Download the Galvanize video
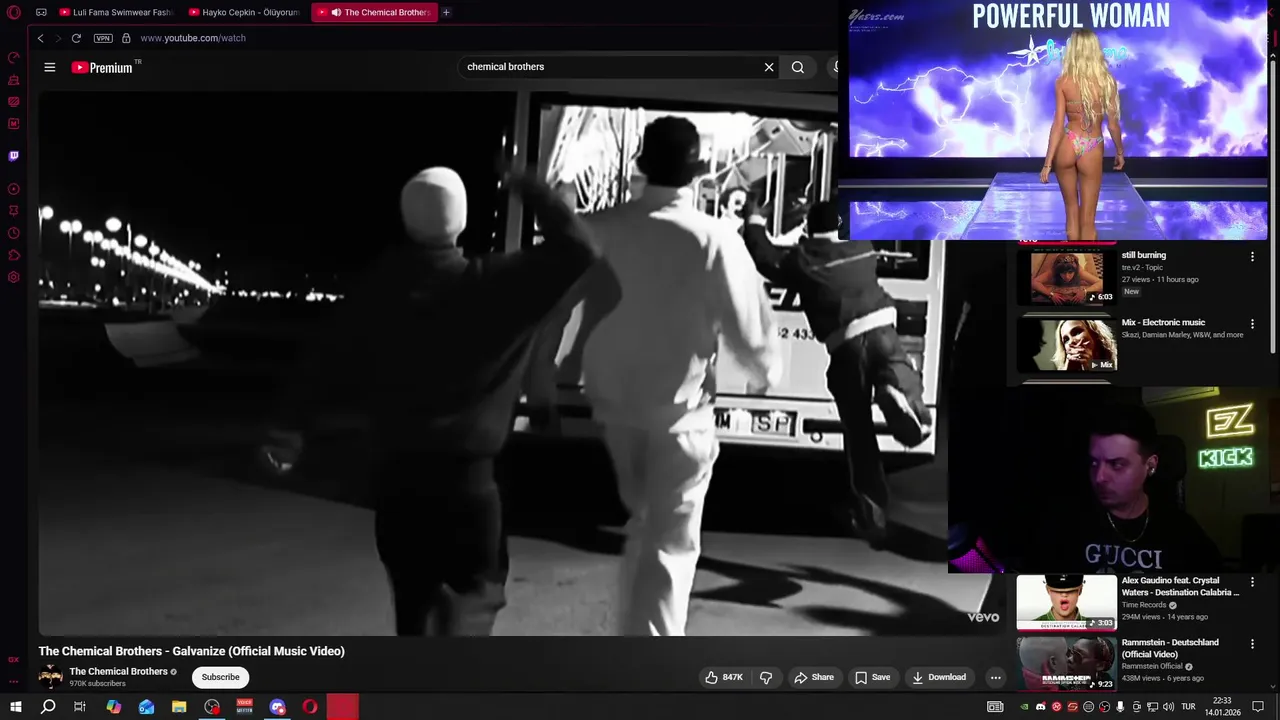1280x720 pixels. click(x=939, y=677)
